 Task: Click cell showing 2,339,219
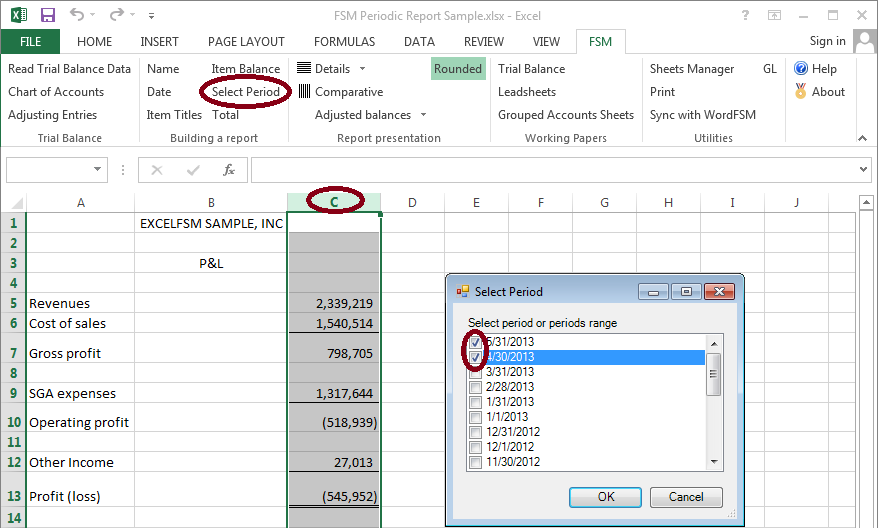click(x=334, y=303)
